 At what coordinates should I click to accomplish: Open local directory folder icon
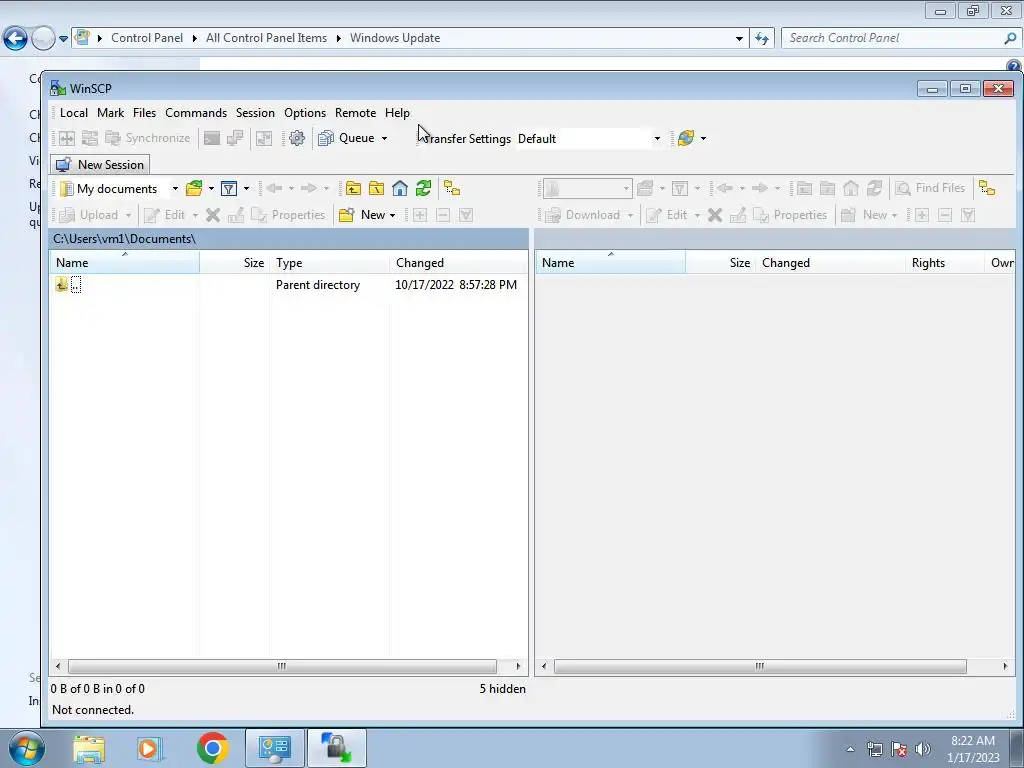(193, 189)
